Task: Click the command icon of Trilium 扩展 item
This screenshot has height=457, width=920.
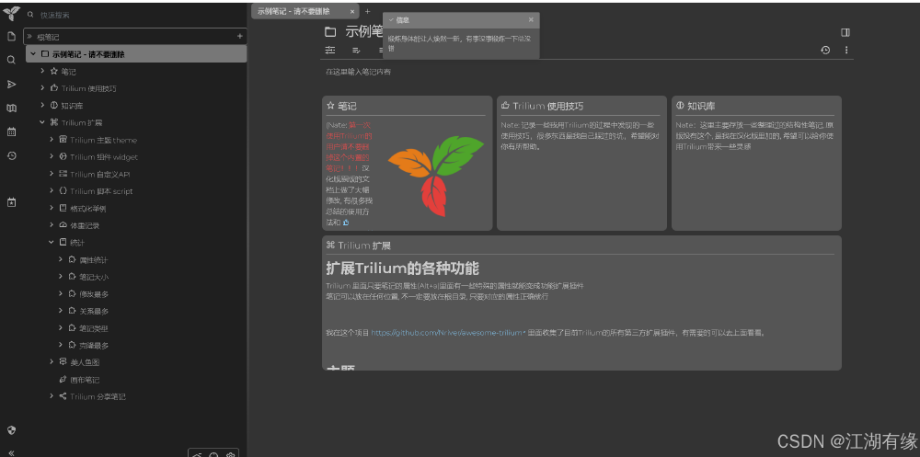Action: [x=54, y=123]
